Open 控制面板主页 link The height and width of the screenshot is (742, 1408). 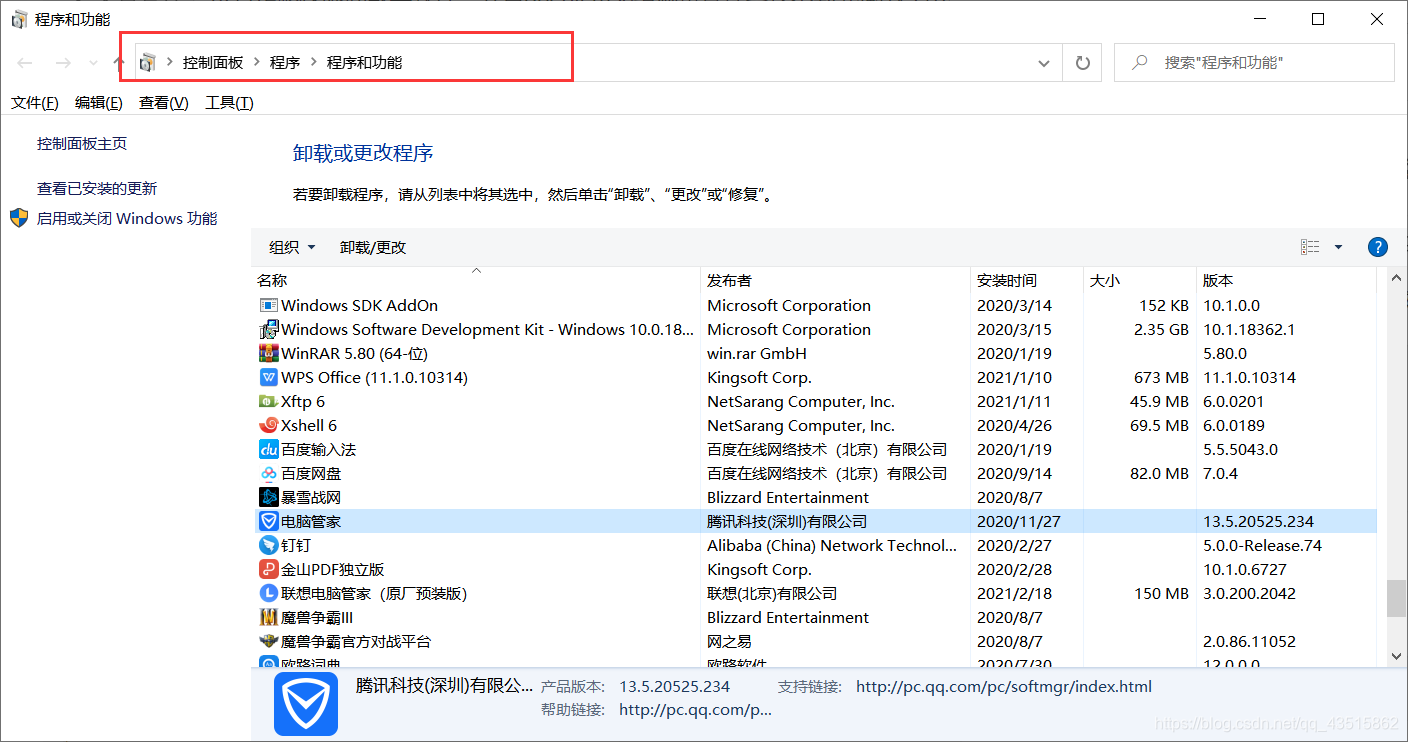(82, 143)
